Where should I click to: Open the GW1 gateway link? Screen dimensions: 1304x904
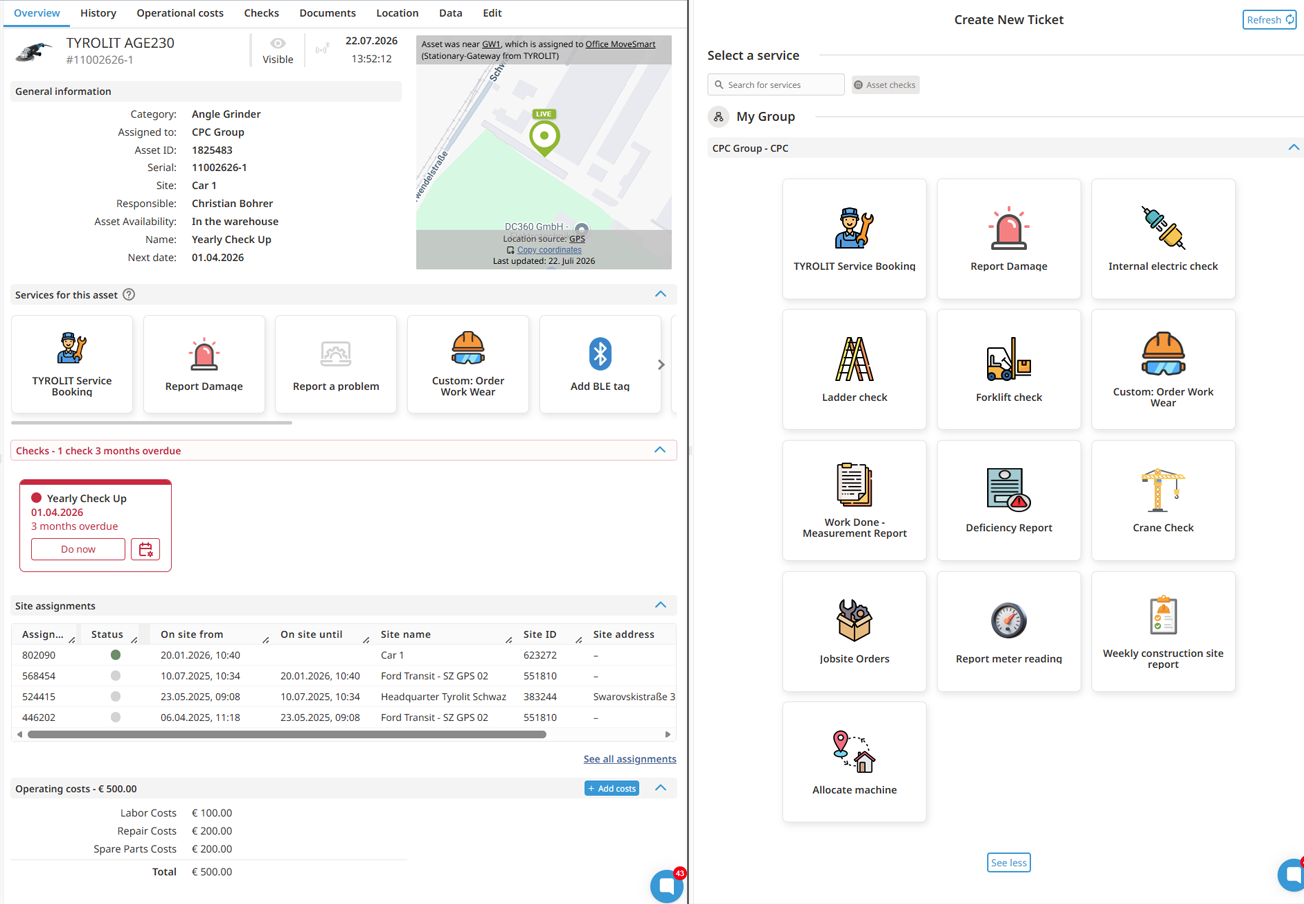click(491, 44)
